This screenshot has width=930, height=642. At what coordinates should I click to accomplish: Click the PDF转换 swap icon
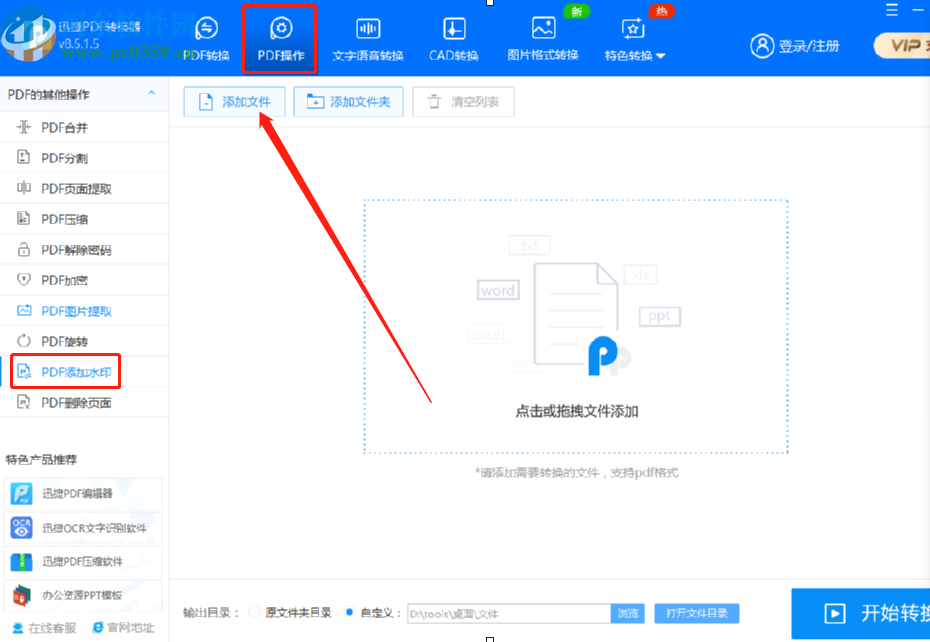(206, 28)
